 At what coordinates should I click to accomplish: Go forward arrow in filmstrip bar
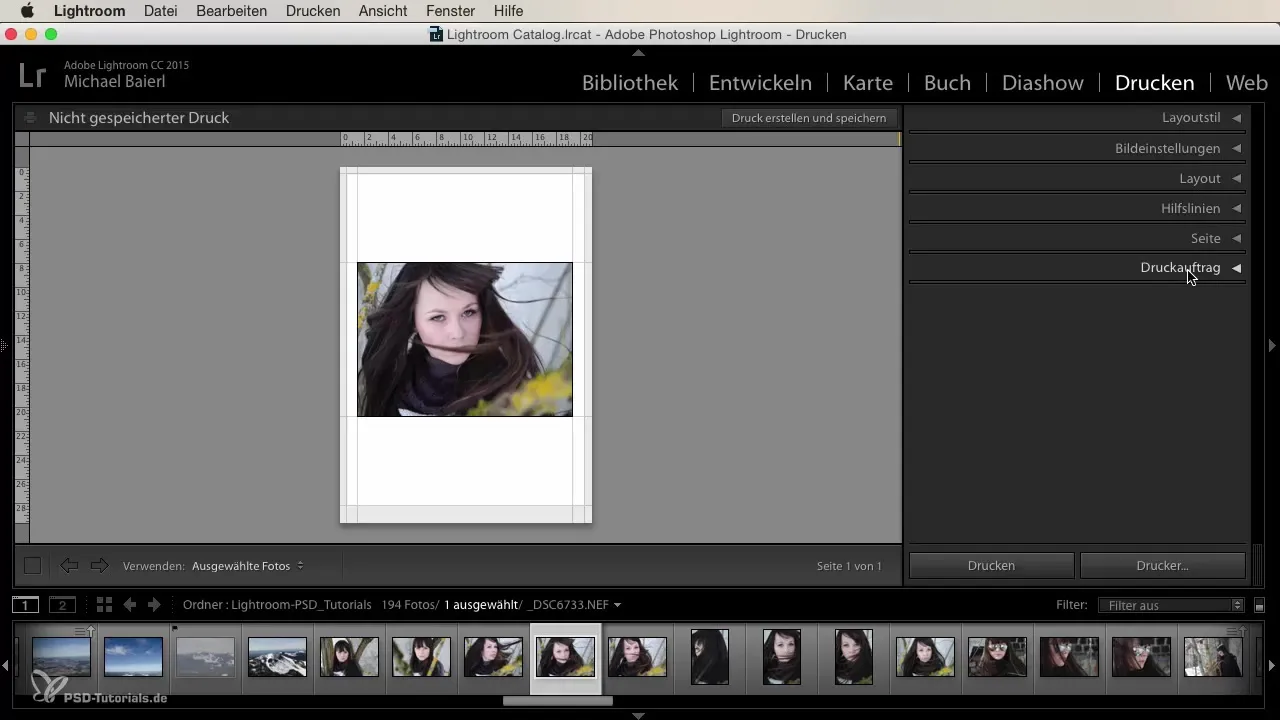click(x=154, y=605)
